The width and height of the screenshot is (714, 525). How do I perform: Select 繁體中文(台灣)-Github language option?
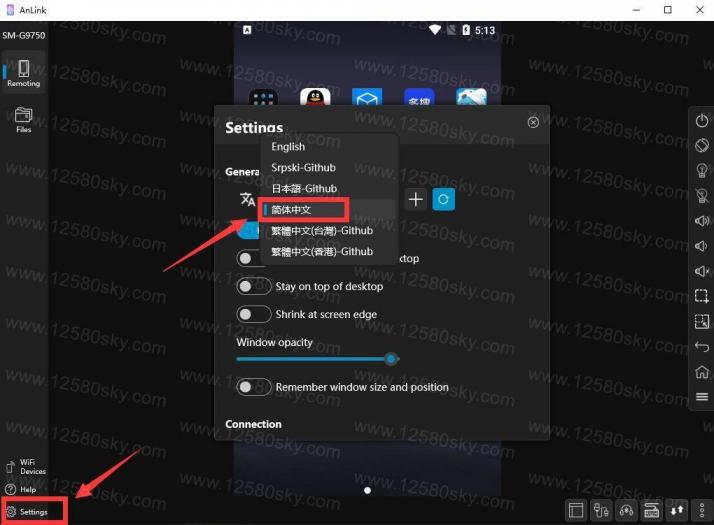(329, 230)
